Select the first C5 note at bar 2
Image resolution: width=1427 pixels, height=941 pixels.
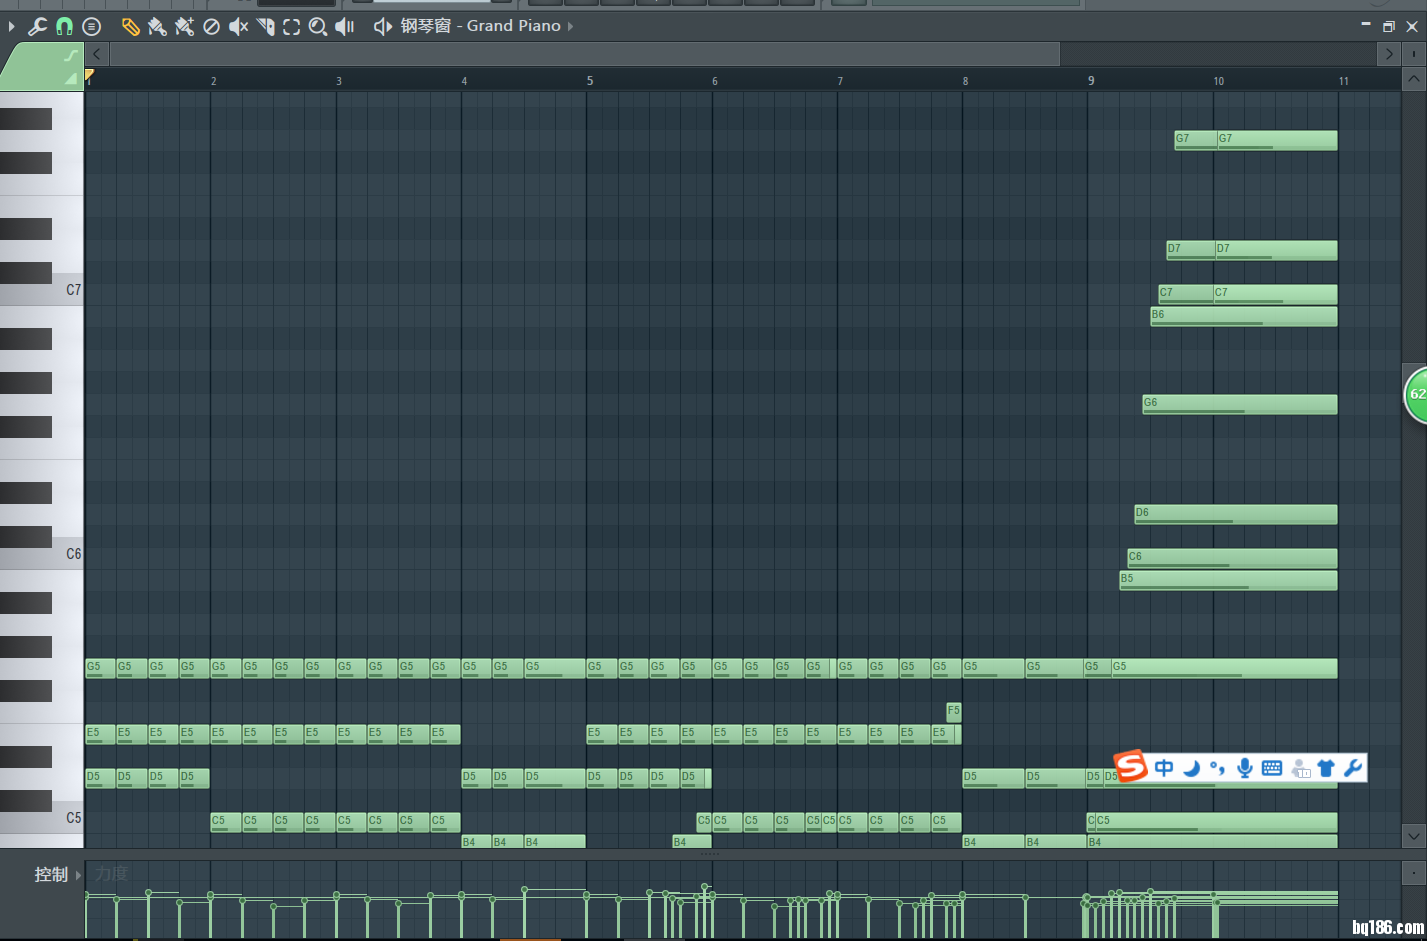[226, 822]
